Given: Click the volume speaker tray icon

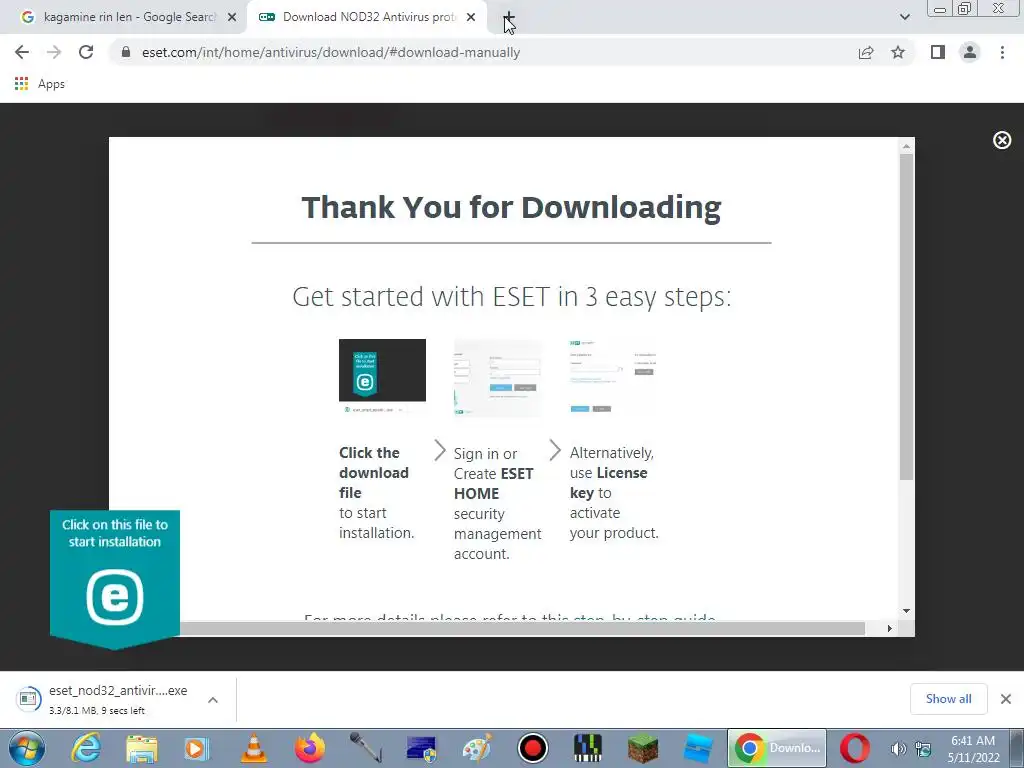Looking at the screenshot, I should coord(899,749).
